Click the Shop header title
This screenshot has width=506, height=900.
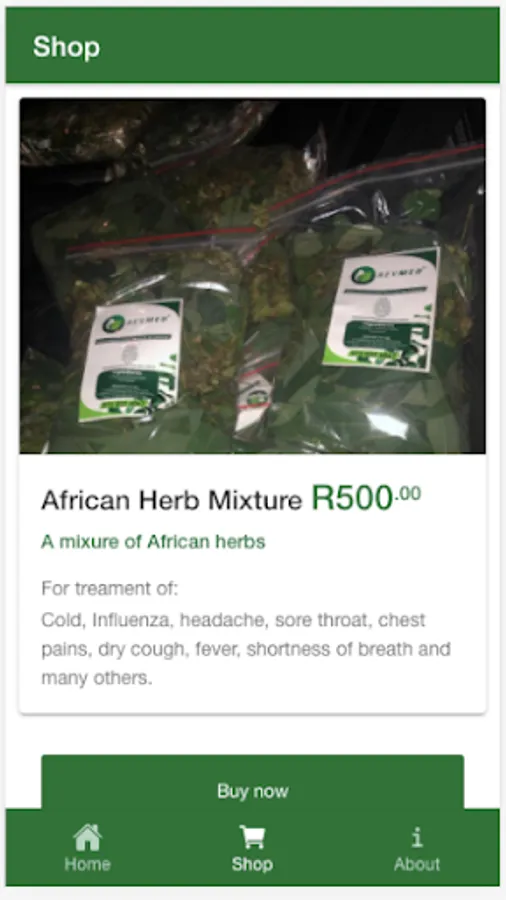(x=67, y=46)
